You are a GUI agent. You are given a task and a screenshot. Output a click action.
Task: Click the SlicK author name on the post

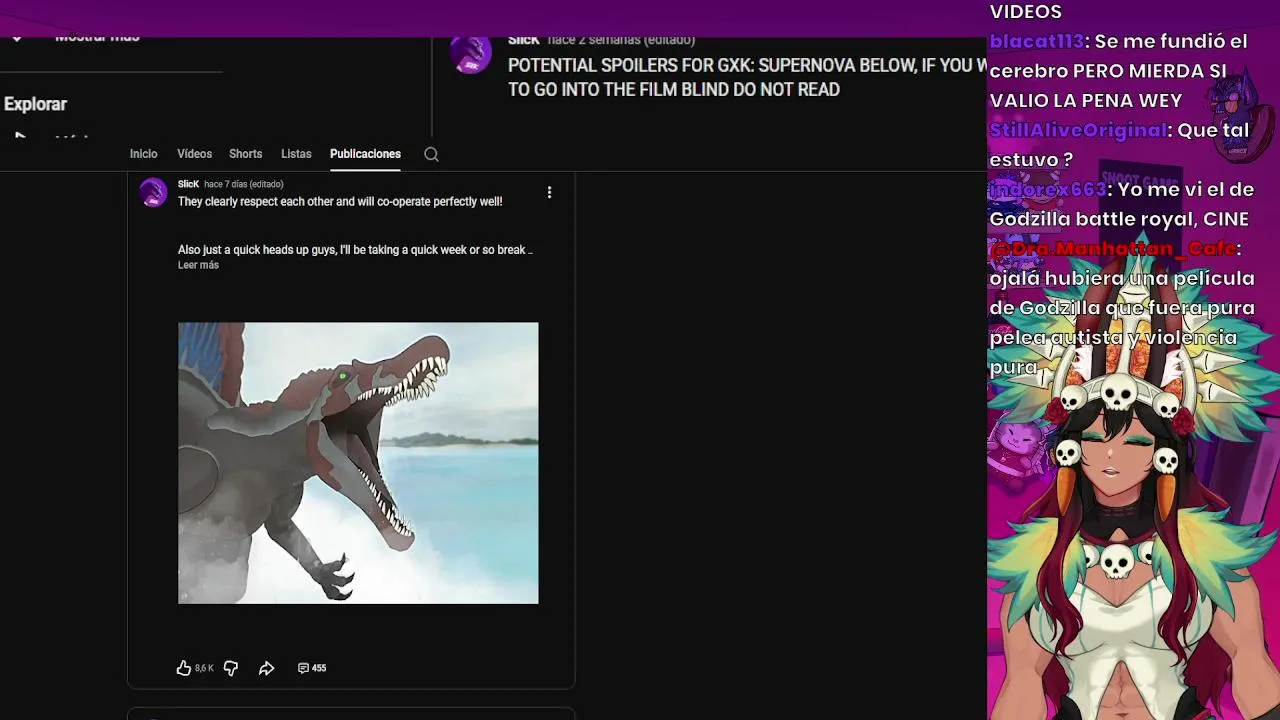click(188, 184)
